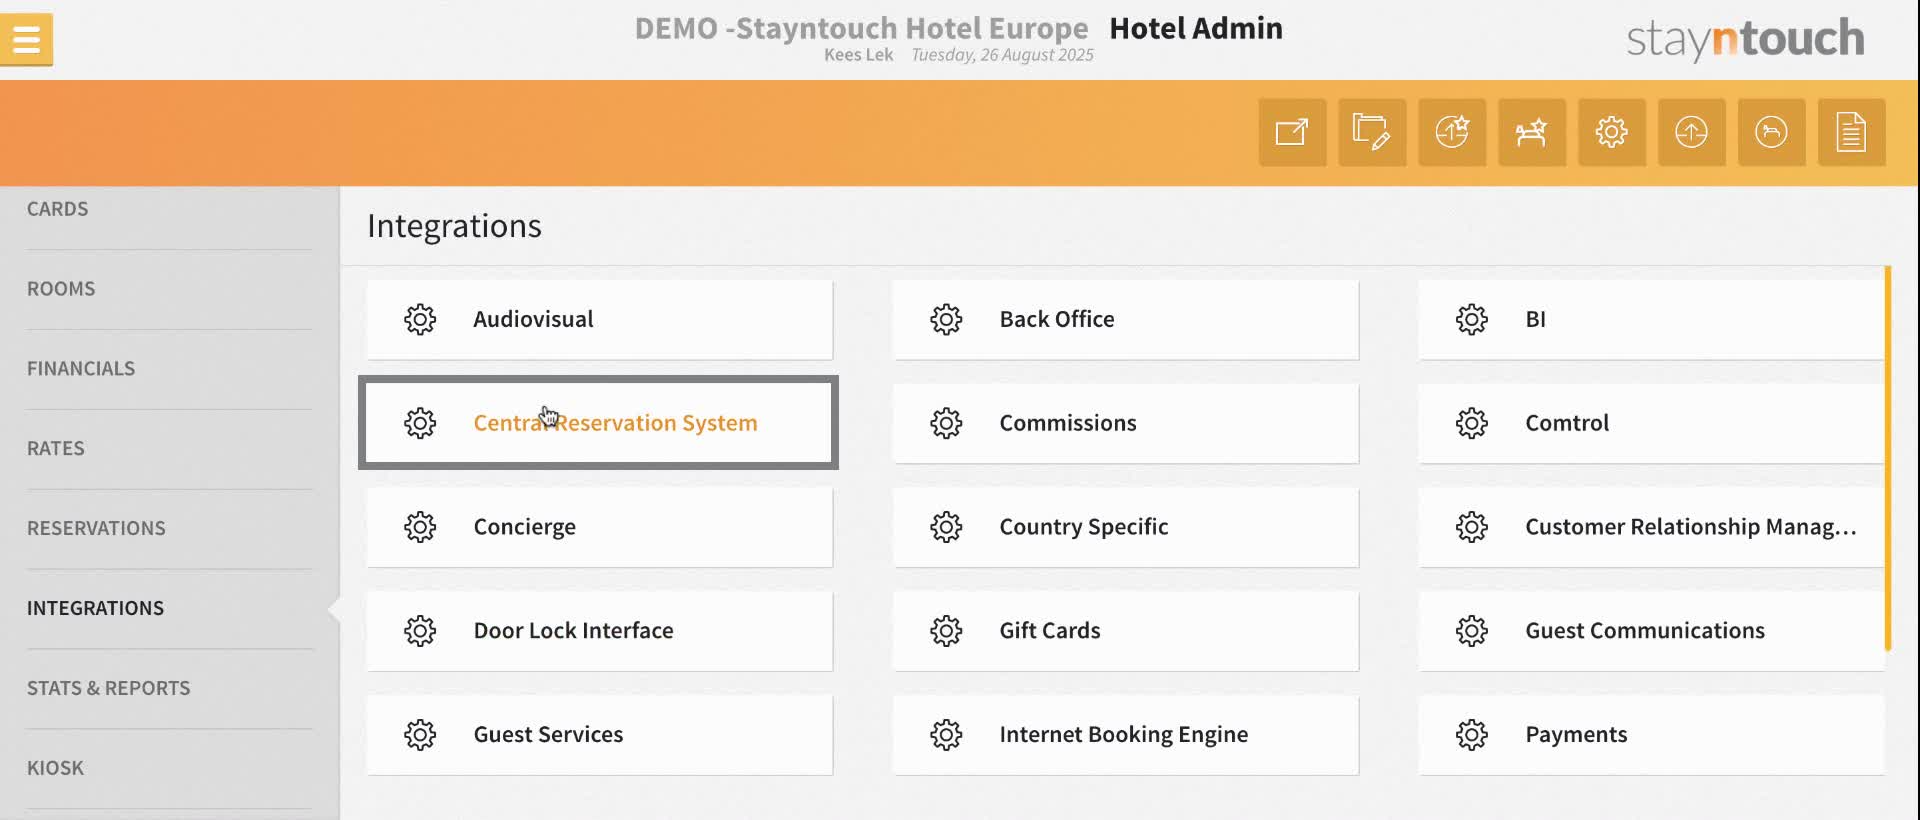This screenshot has width=1920, height=820.
Task: Click the external link shortcut icon in the toolbar
Action: pyautogui.click(x=1292, y=132)
